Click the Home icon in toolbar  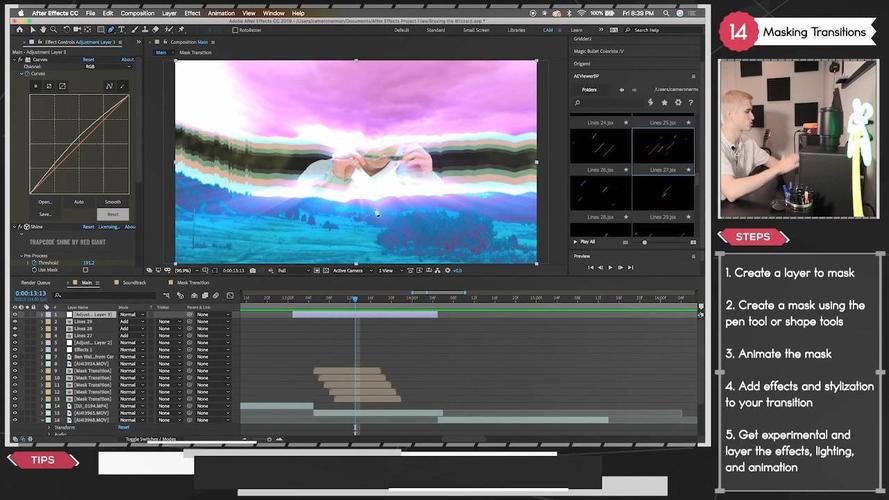20,29
